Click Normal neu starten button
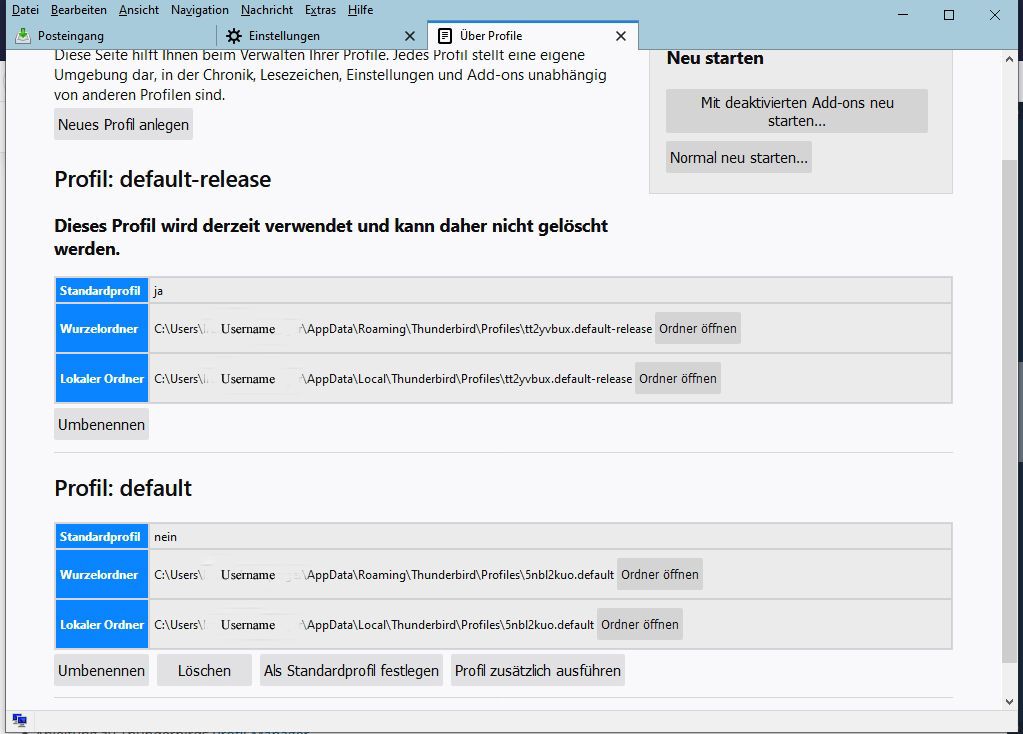Image resolution: width=1023 pixels, height=734 pixels. pos(739,158)
